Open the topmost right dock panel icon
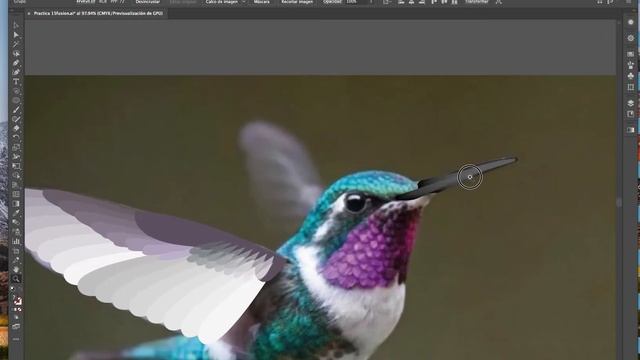Viewport: 640px width, 360px height. [x=631, y=22]
